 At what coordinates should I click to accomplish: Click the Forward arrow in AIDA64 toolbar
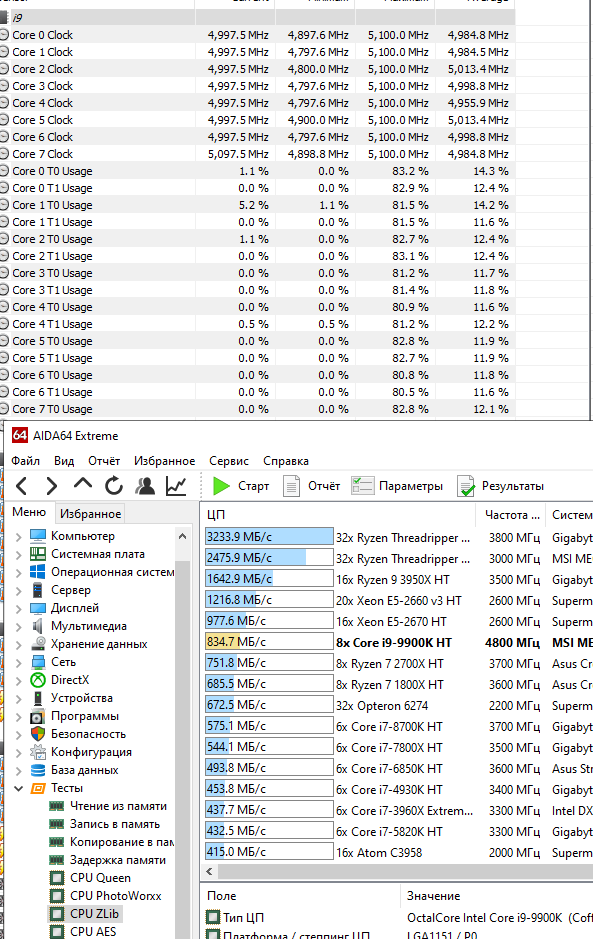[x=52, y=486]
